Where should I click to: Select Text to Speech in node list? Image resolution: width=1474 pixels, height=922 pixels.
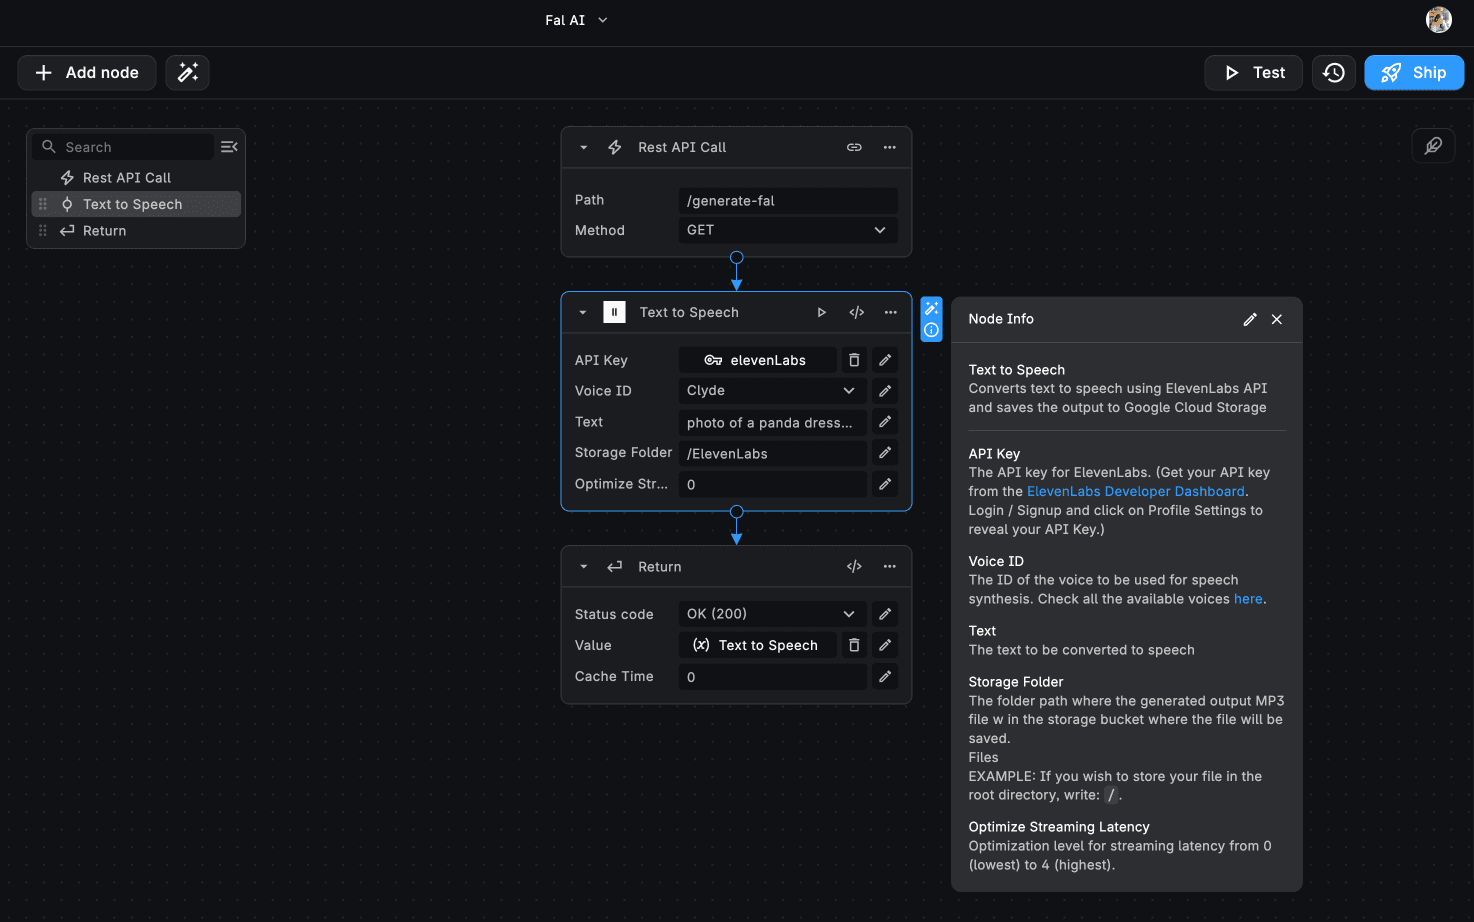point(132,204)
